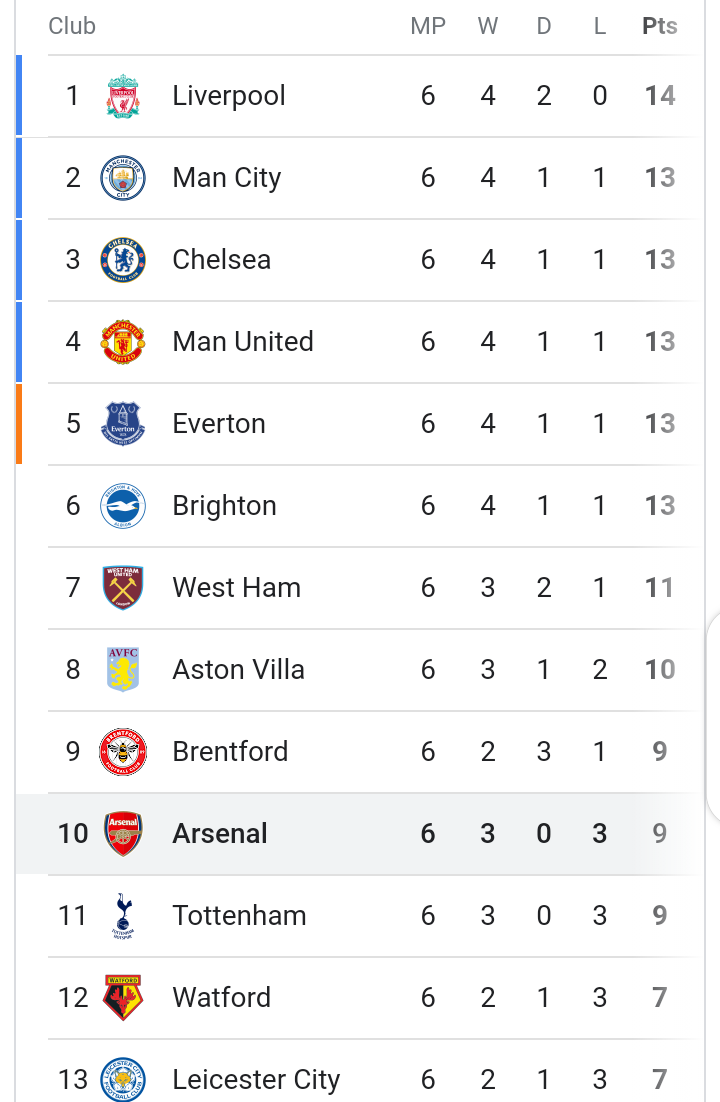Click the Man City club crest

click(x=123, y=178)
